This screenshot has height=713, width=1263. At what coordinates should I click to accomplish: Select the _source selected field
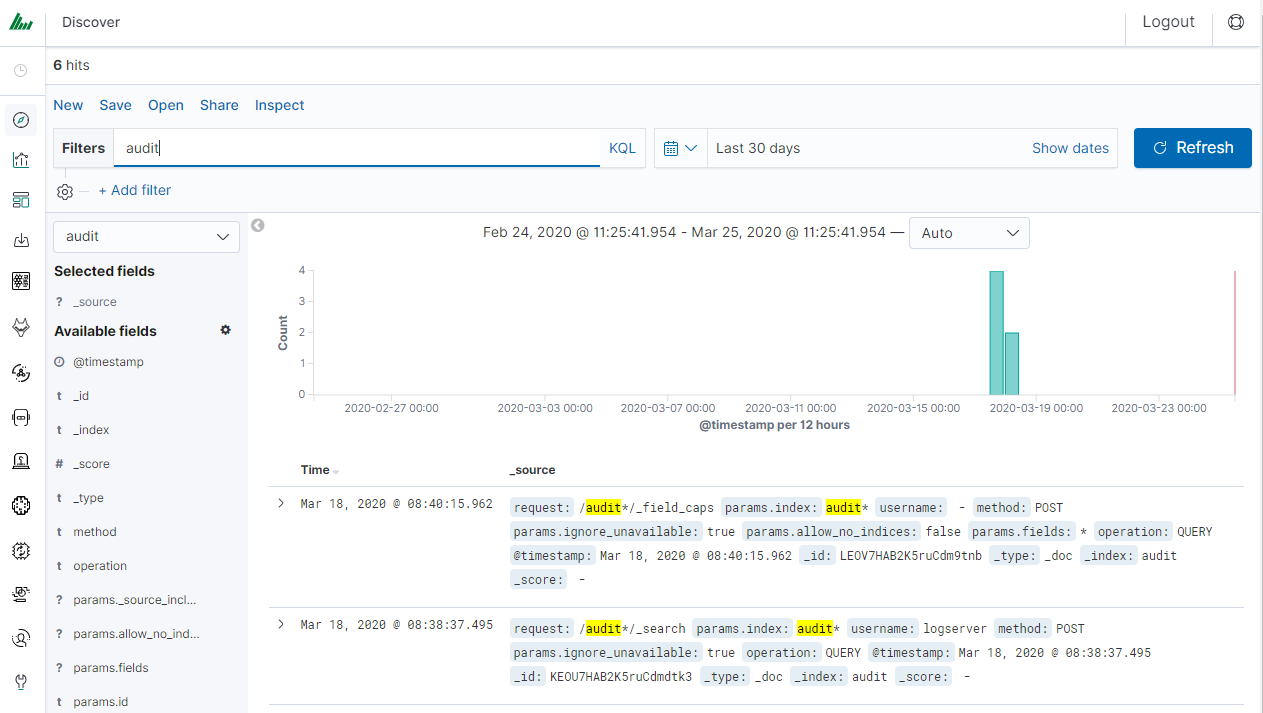point(94,302)
